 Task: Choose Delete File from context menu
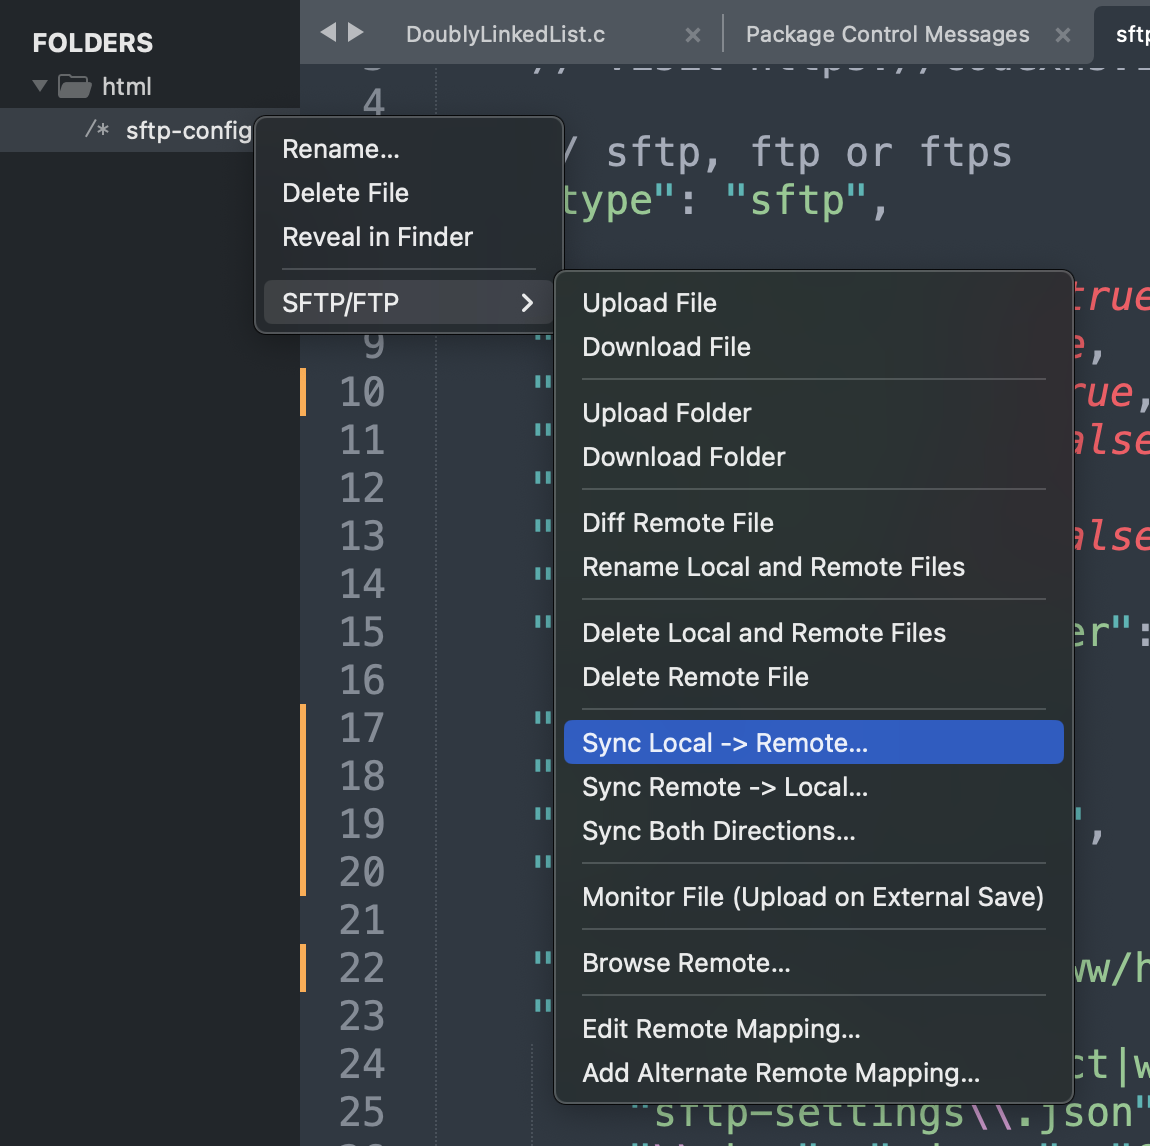(409, 193)
